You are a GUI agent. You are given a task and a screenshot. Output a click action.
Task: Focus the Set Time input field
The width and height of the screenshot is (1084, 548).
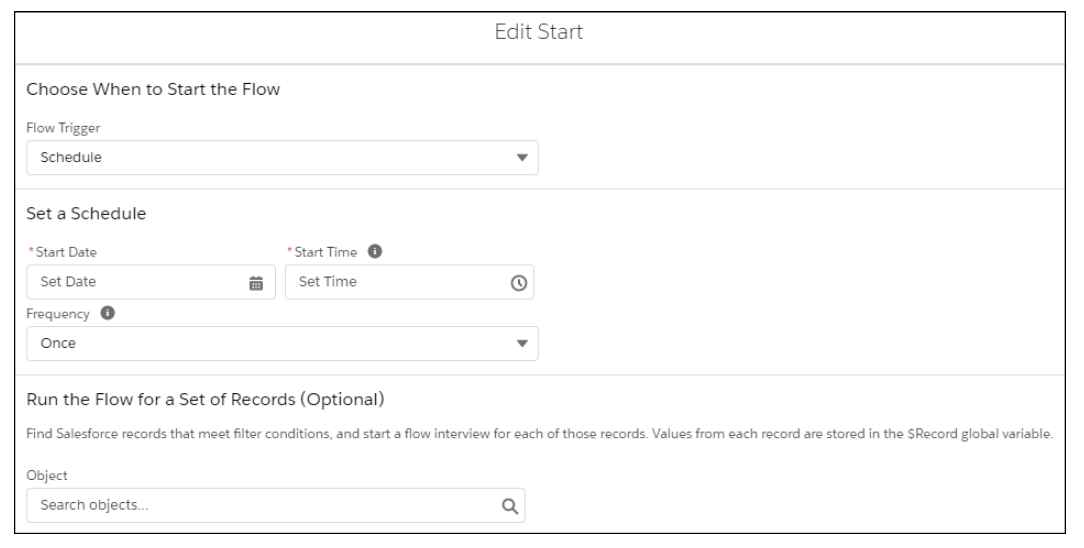(x=409, y=282)
